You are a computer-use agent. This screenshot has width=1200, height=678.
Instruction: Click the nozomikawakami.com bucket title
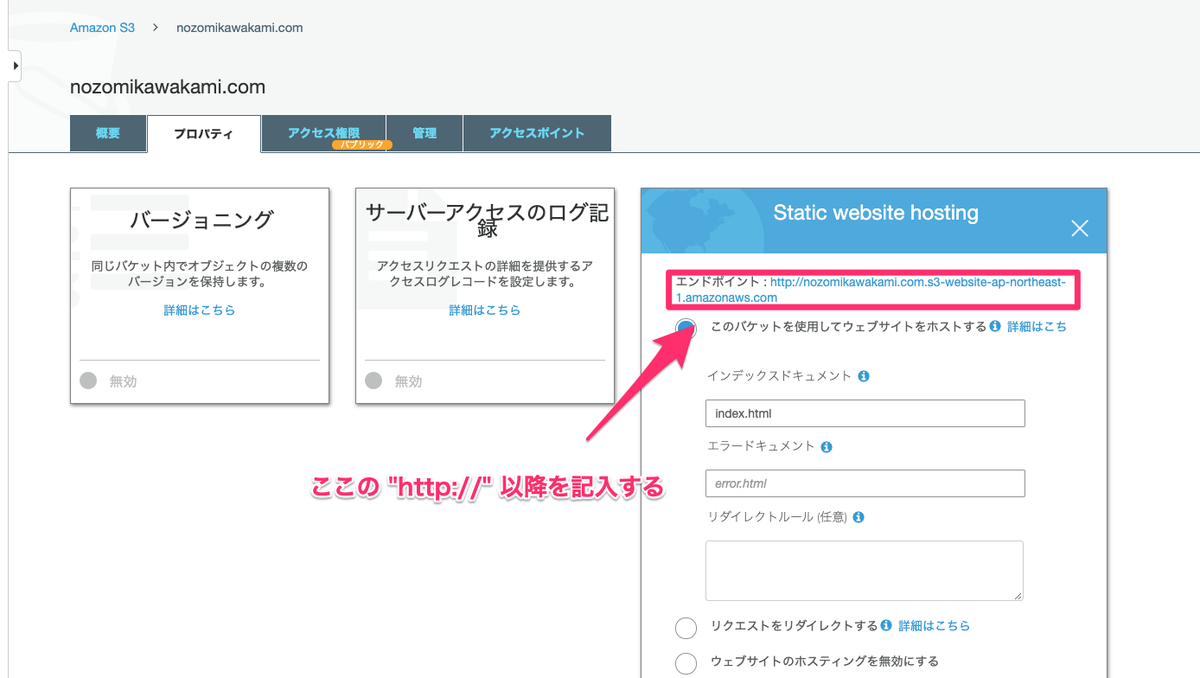coord(168,87)
